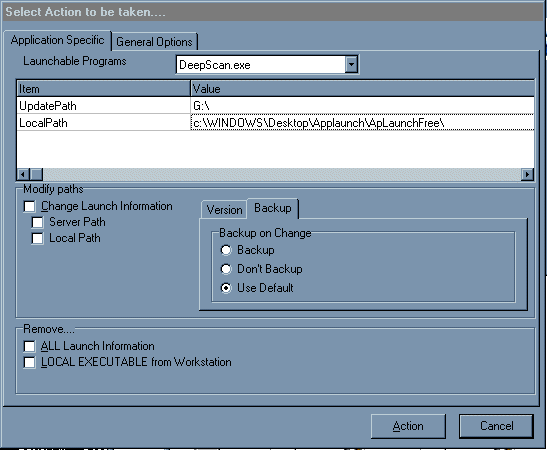Check LOCAL EXECUTABLE from Workstation option
This screenshot has height=450, width=547.
[x=29, y=362]
